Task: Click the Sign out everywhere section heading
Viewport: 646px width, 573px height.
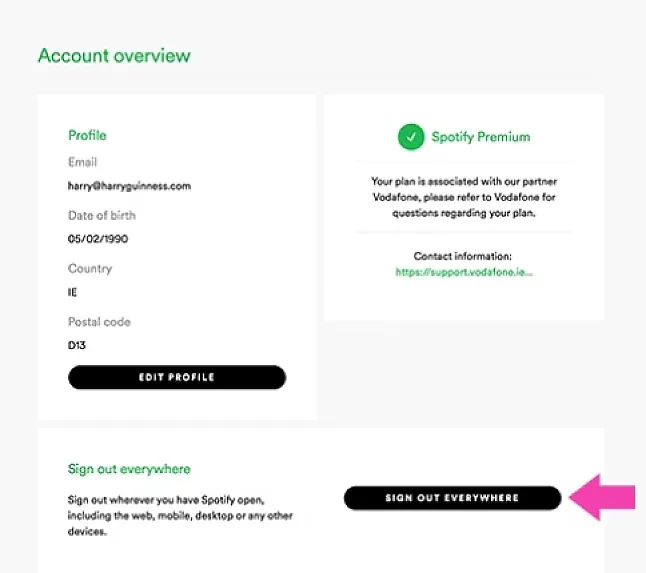Action: click(129, 469)
